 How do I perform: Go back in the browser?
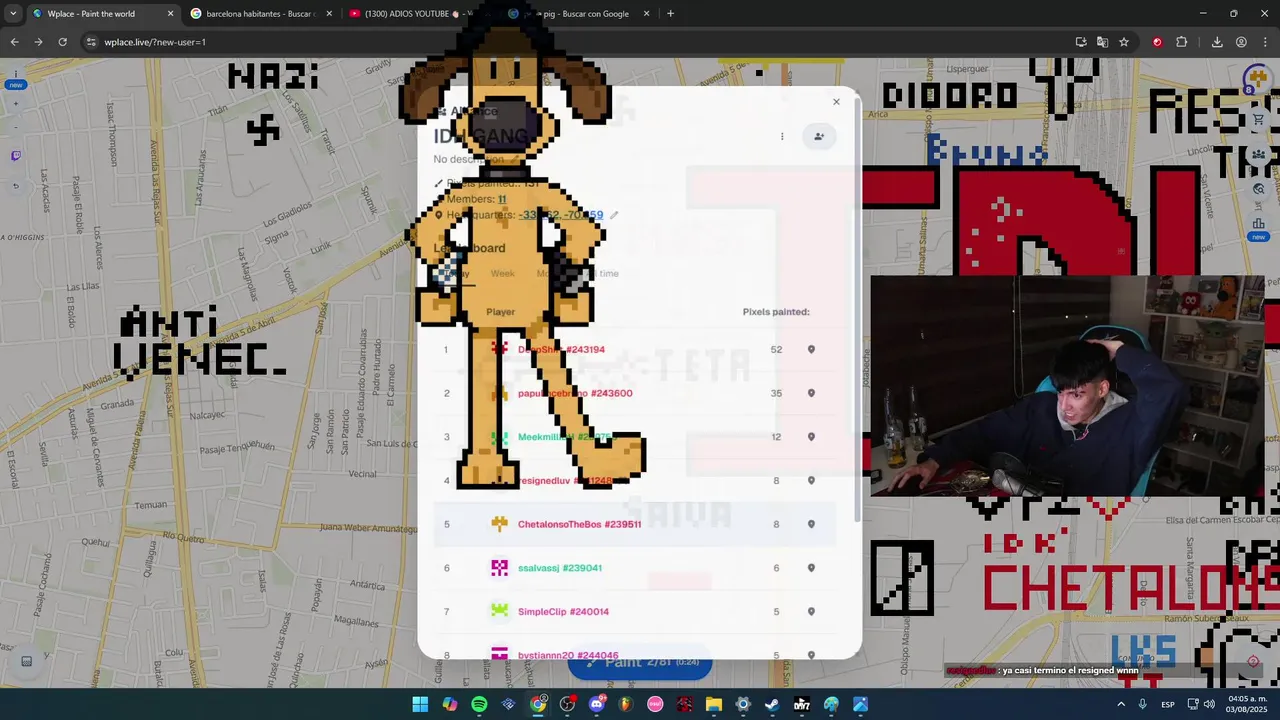pyautogui.click(x=14, y=42)
